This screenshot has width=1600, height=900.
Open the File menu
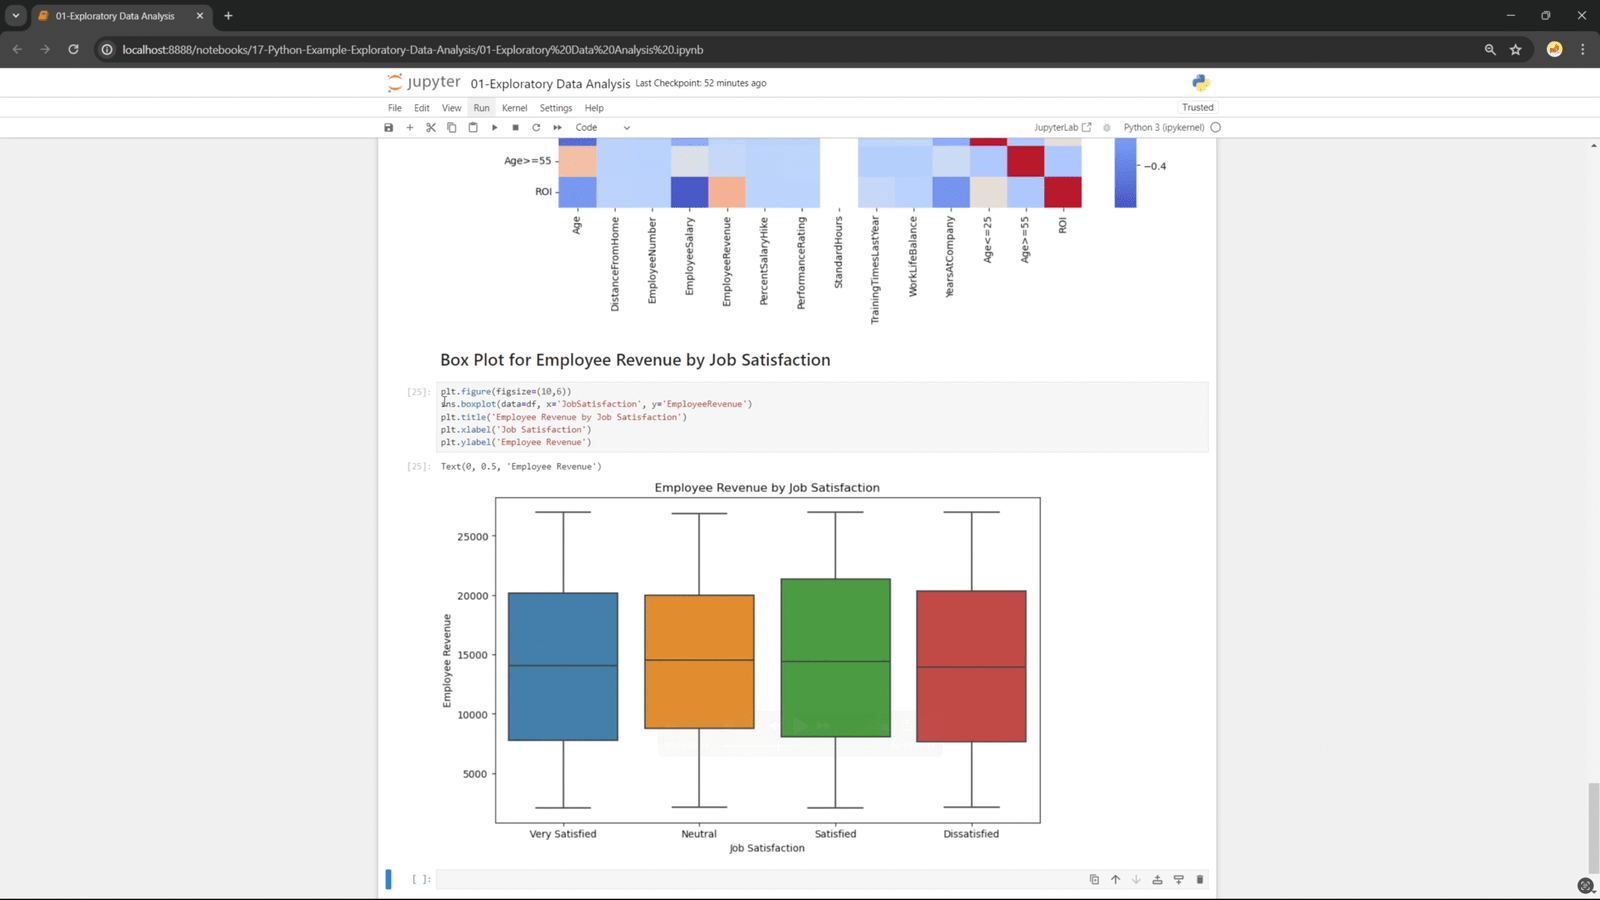click(x=395, y=108)
